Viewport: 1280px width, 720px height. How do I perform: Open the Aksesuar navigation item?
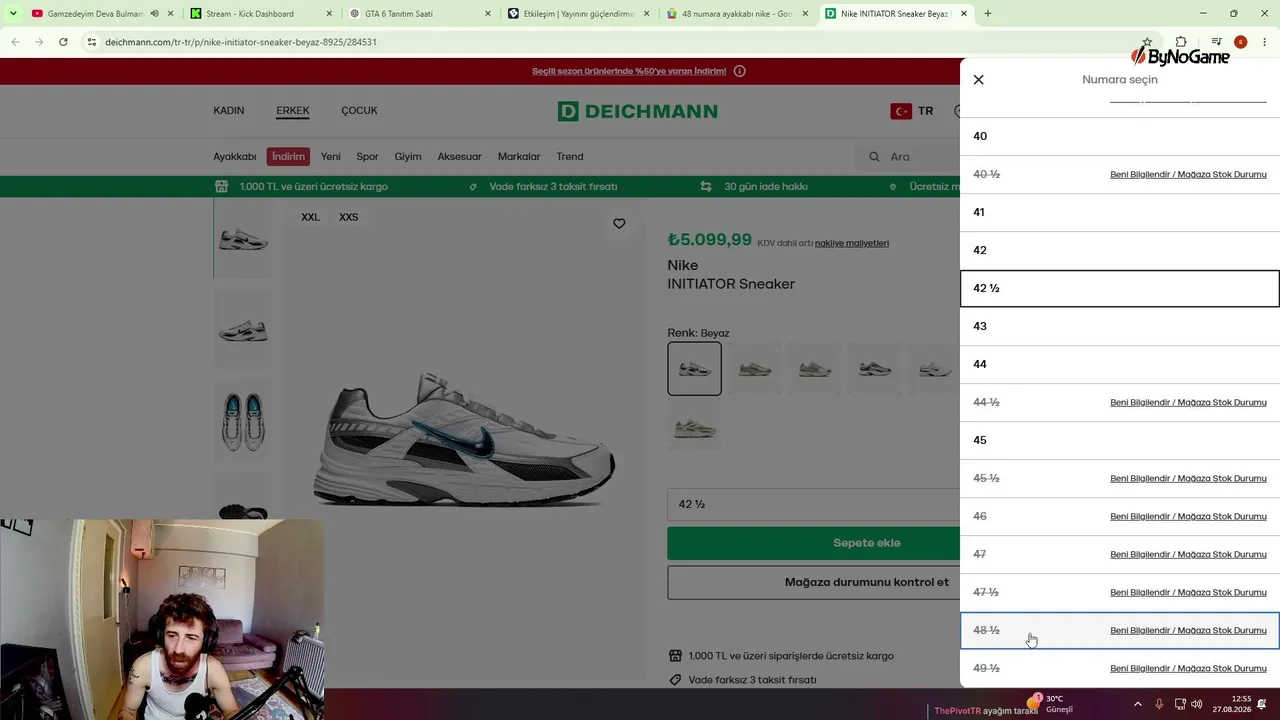pyautogui.click(x=460, y=157)
